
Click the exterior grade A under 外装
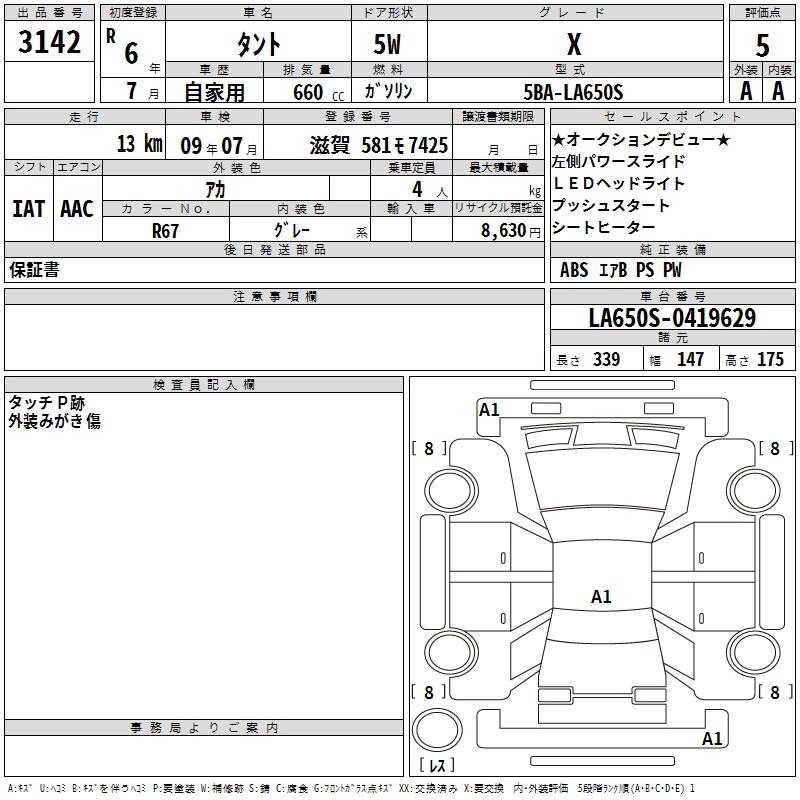coord(745,90)
